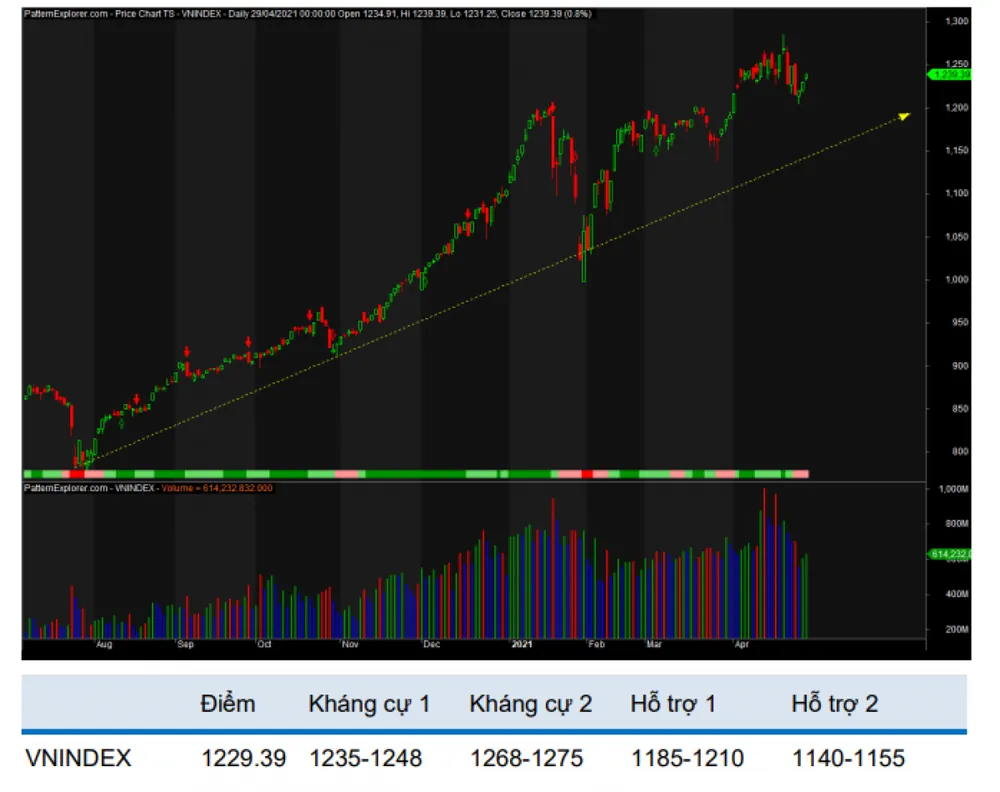Click the yellow trendline arrowhead
The height and width of the screenshot is (792, 1000).
(x=904, y=116)
